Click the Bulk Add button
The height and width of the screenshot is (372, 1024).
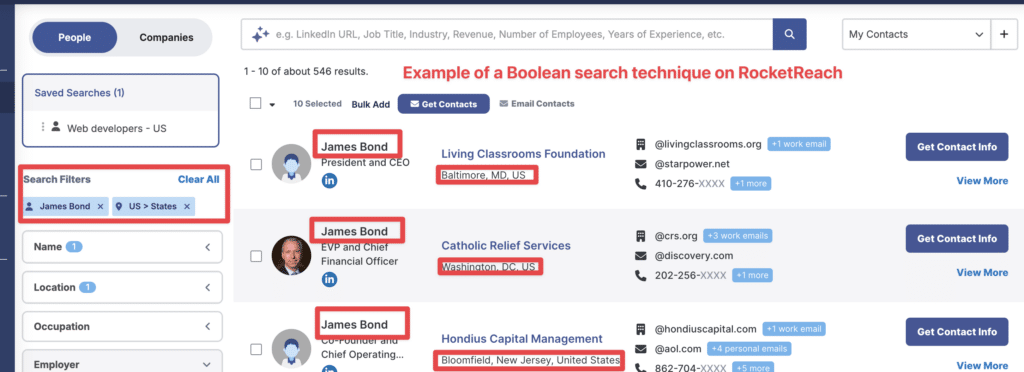click(370, 104)
